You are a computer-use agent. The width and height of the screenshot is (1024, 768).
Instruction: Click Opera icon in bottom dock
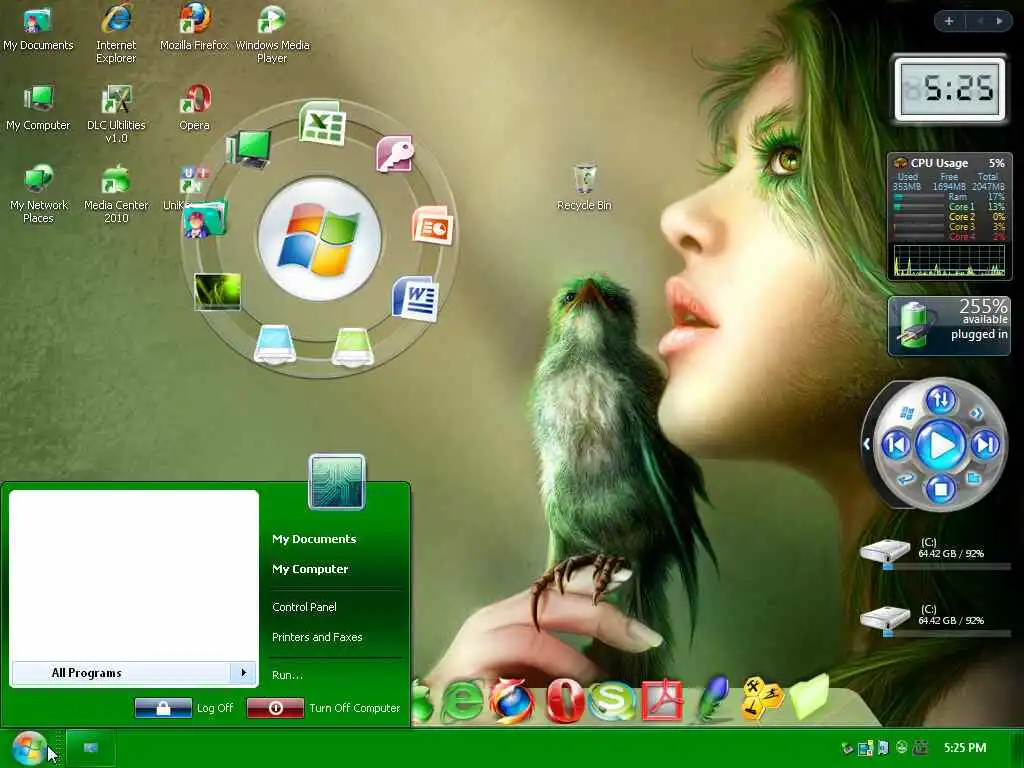(564, 701)
